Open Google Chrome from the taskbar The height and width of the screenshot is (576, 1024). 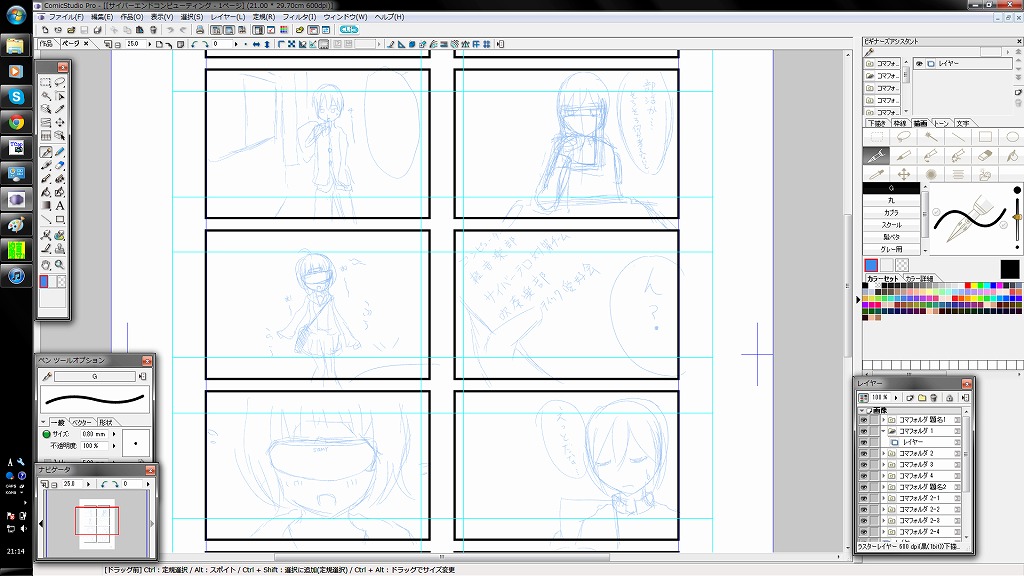click(x=16, y=122)
